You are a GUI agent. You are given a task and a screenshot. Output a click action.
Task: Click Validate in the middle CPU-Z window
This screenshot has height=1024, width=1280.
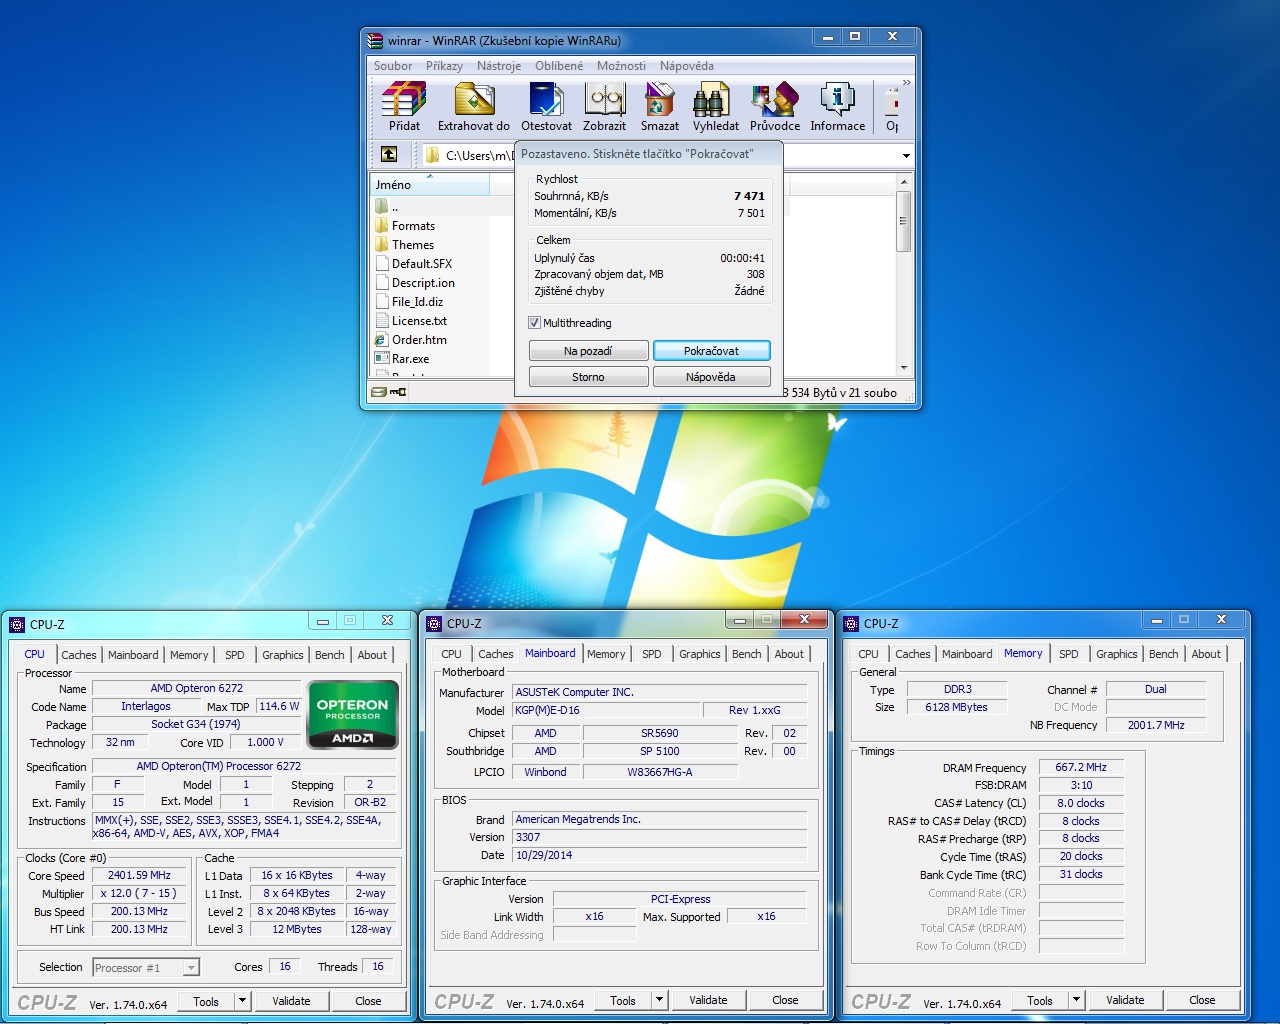[708, 1000]
